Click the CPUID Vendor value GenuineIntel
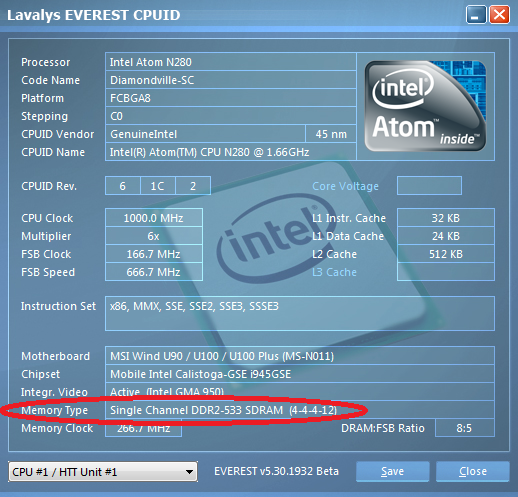 click(x=205, y=134)
